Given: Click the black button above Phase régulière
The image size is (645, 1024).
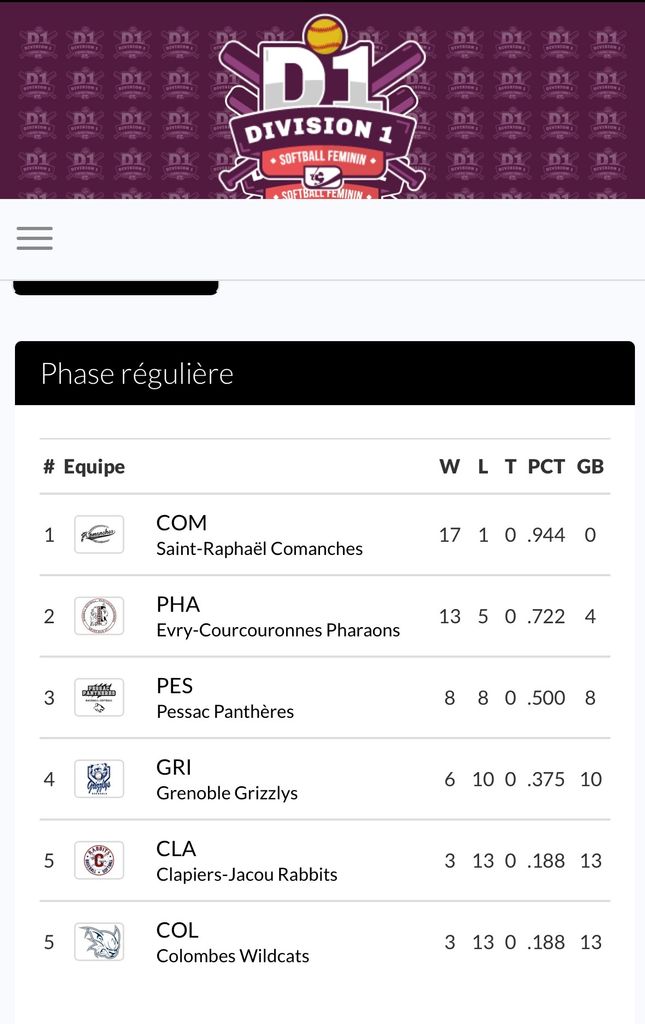Looking at the screenshot, I should pos(116,288).
